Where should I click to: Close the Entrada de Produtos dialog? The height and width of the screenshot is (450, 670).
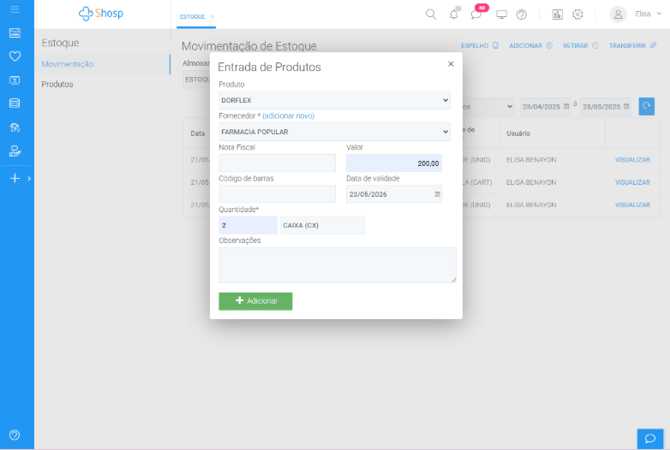(x=450, y=64)
